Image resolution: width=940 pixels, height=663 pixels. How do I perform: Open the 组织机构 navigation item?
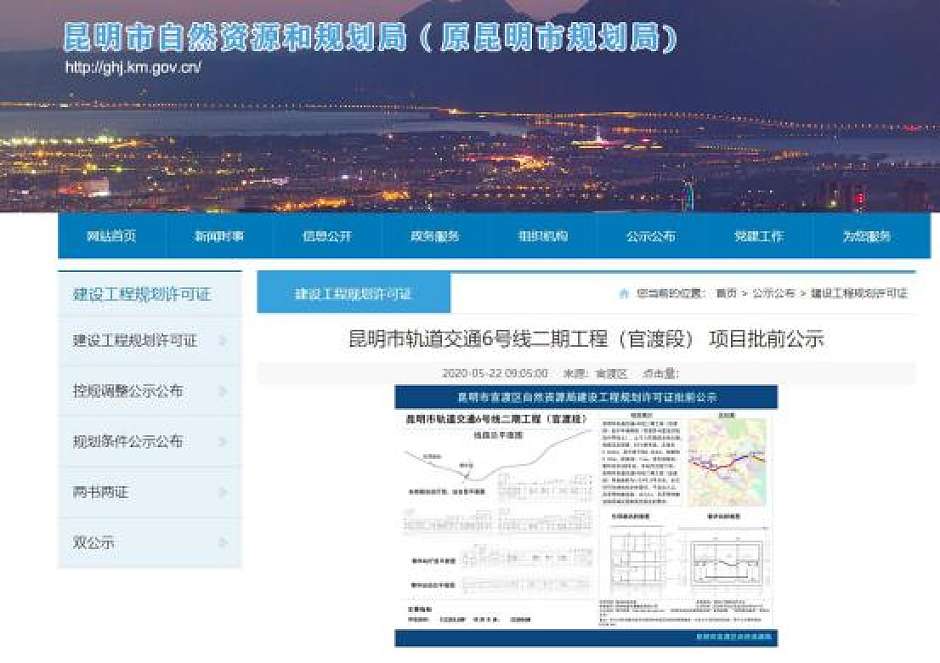point(543,237)
